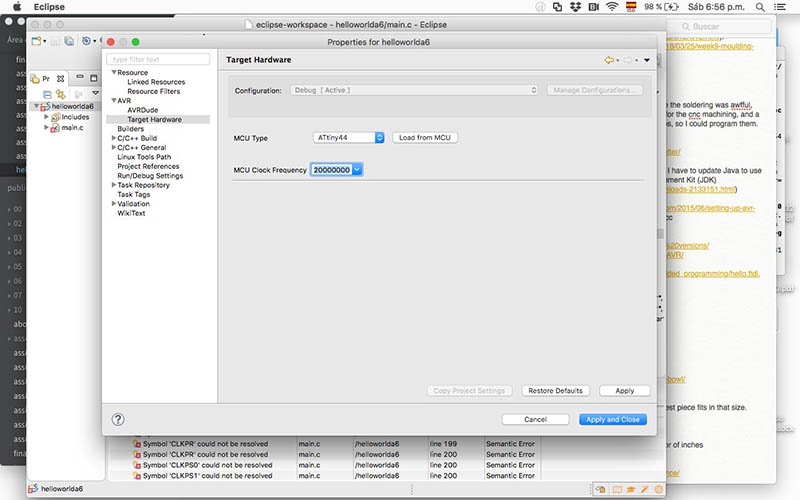This screenshot has width=800, height=500.
Task: Toggle Link with Editor in Project Explorer
Action: pyautogui.click(x=61, y=94)
